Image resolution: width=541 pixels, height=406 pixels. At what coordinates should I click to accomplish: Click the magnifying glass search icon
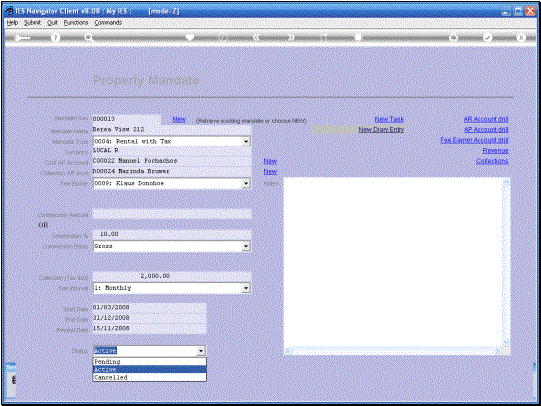(x=89, y=38)
